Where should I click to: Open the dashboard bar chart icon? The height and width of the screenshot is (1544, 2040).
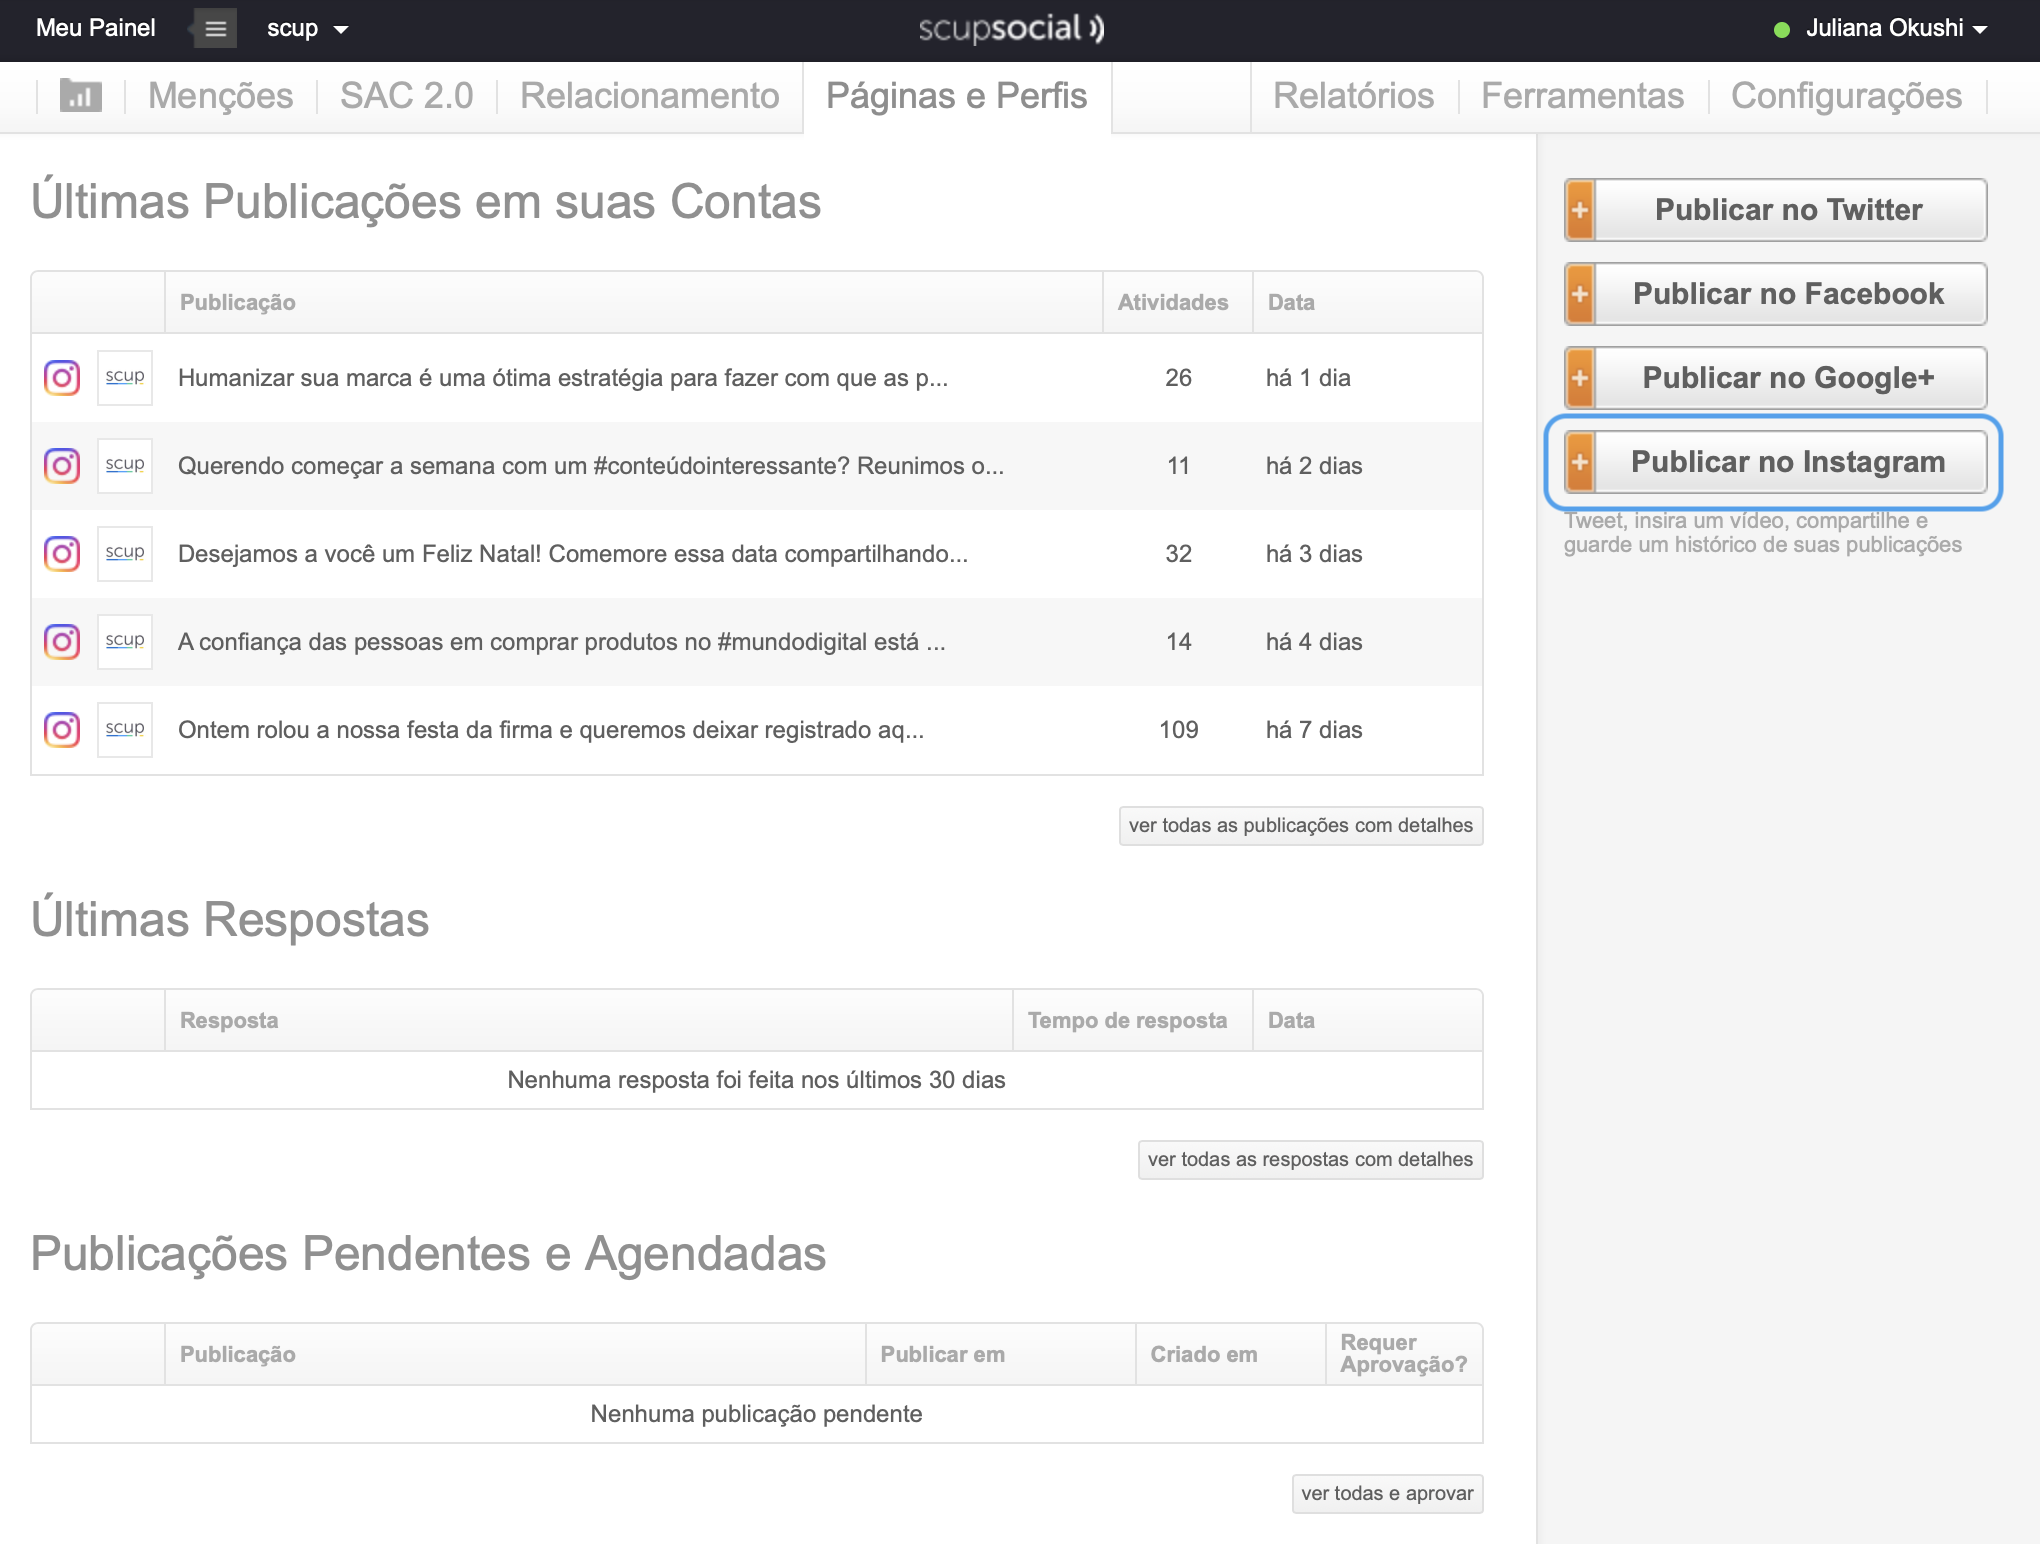81,96
